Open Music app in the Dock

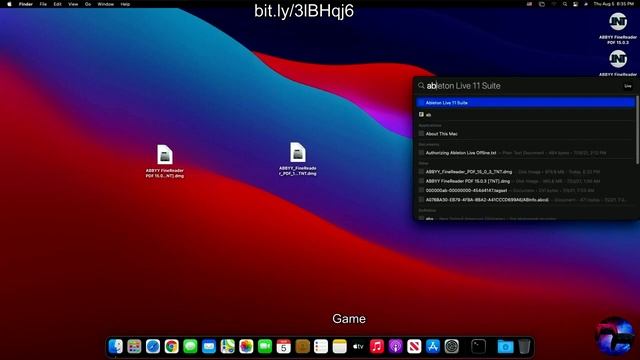point(377,347)
